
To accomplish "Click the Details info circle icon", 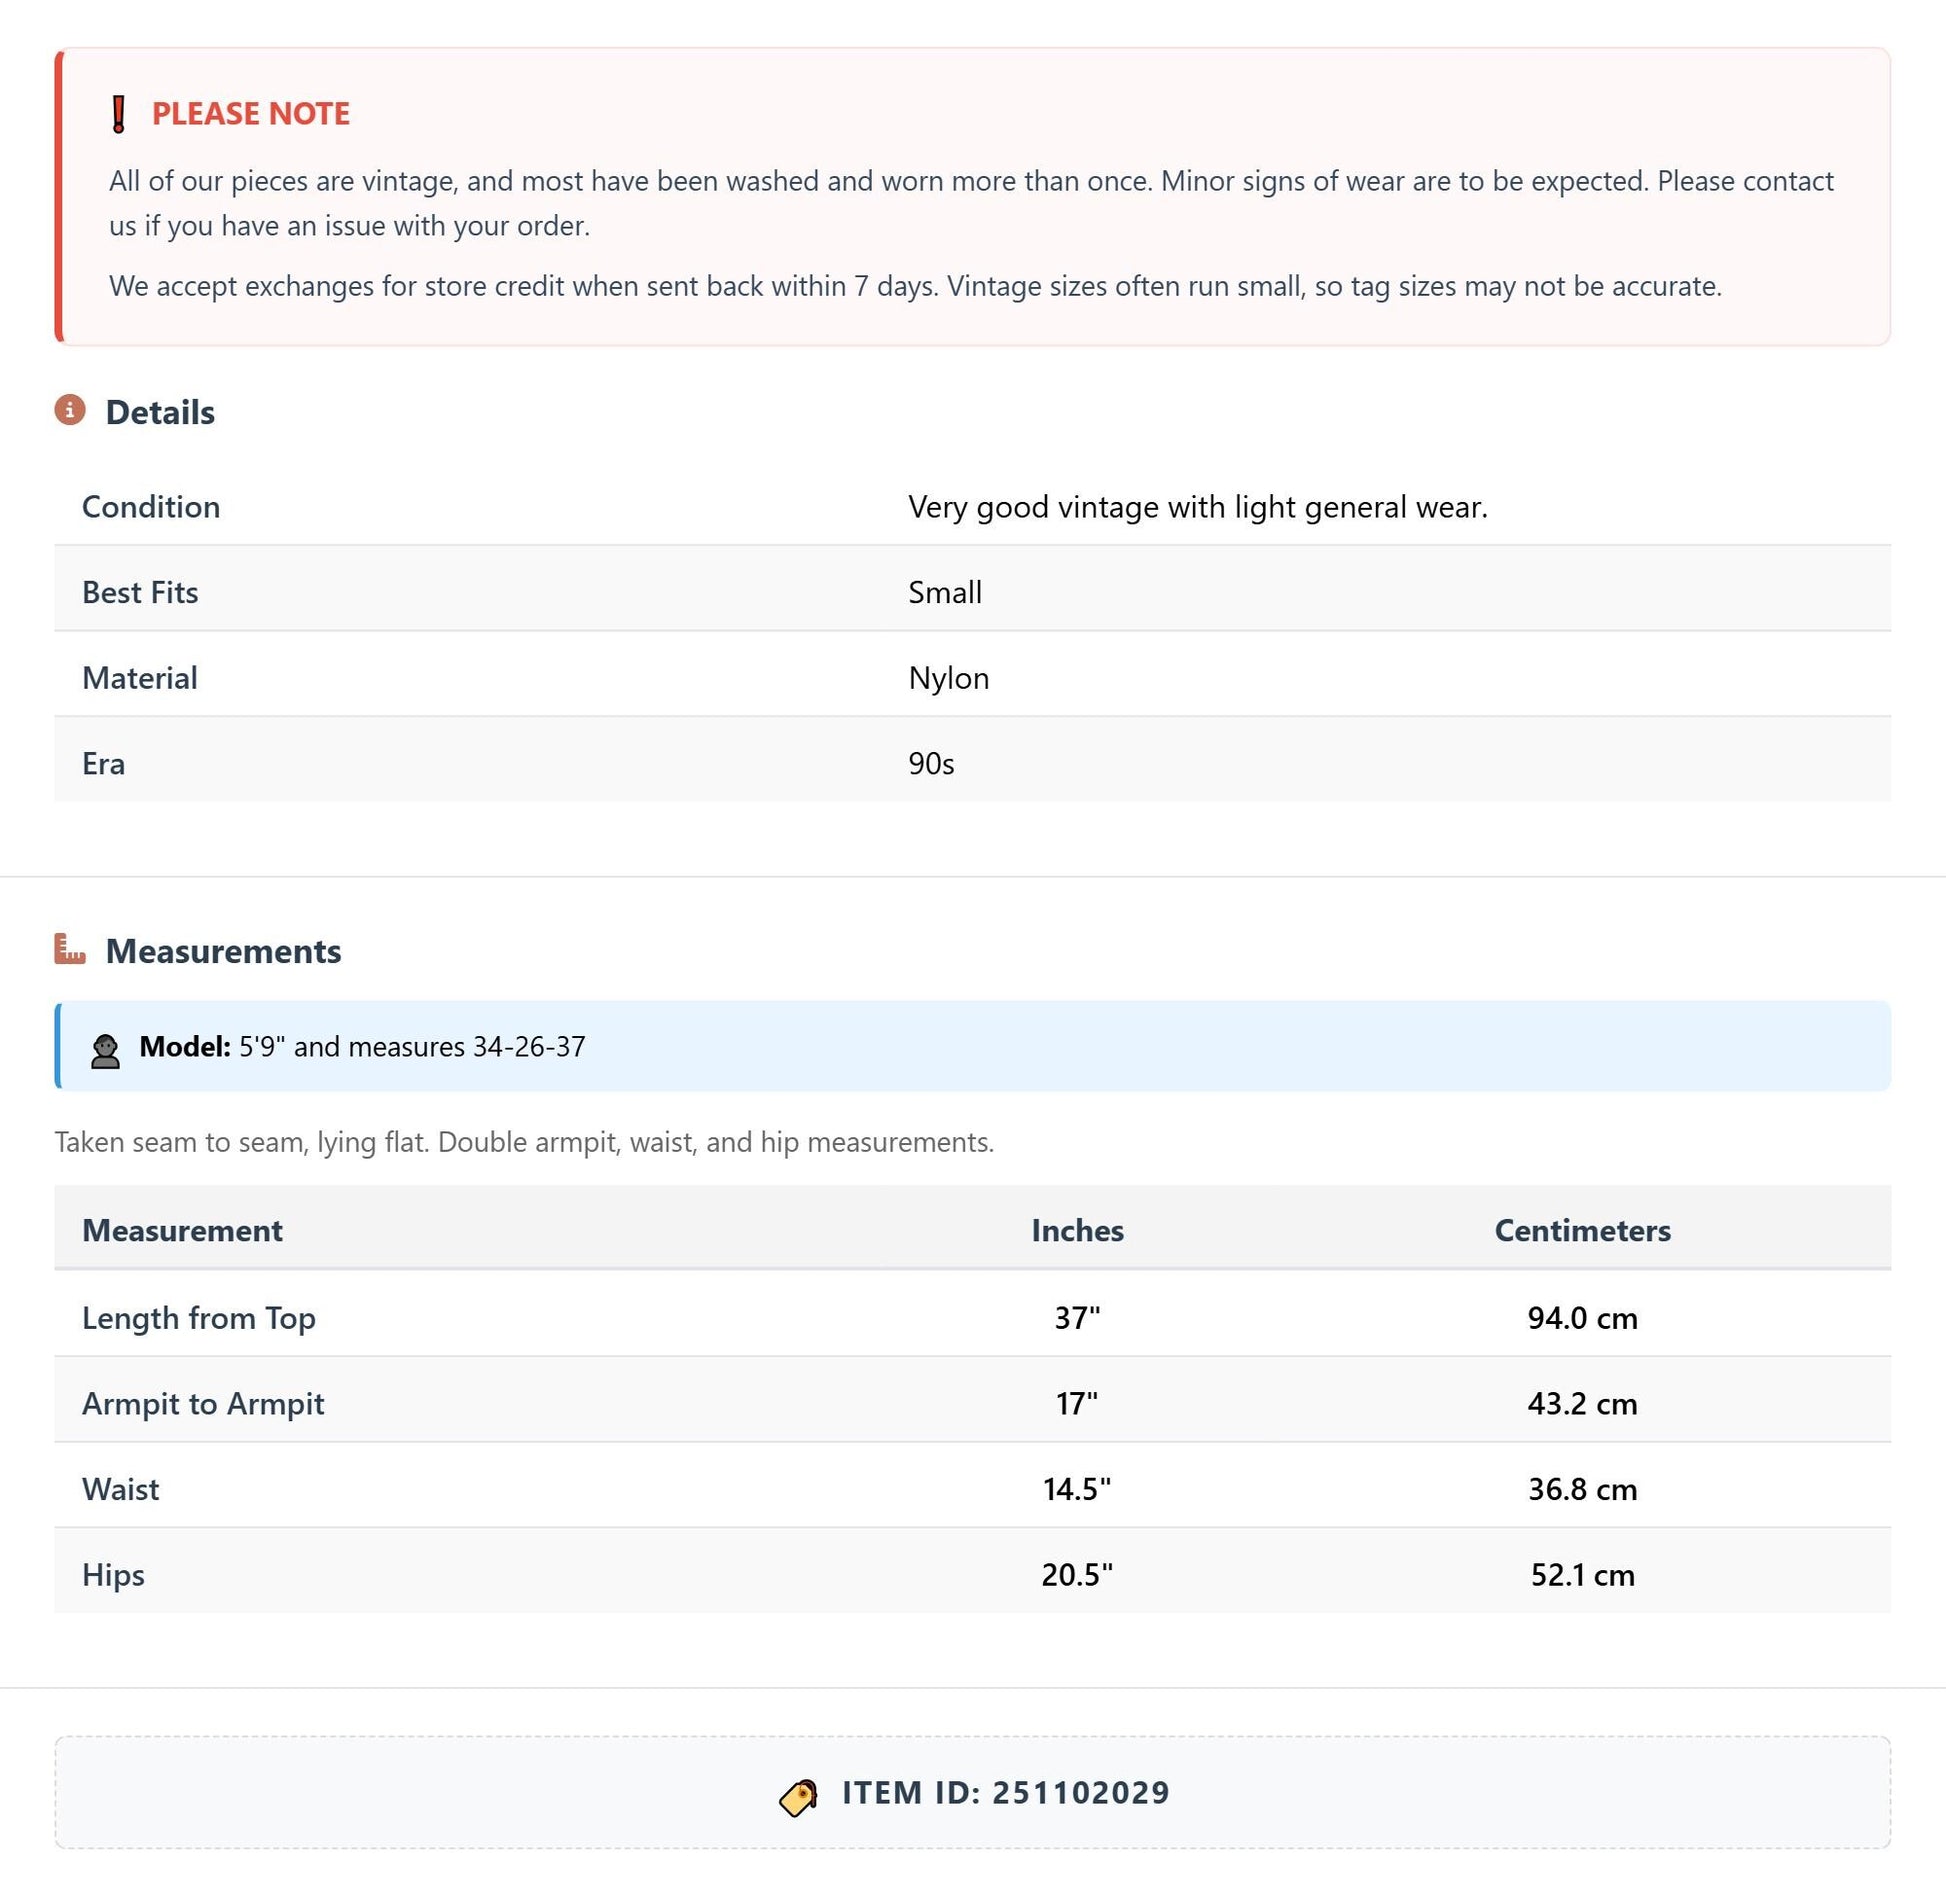I will tap(70, 410).
